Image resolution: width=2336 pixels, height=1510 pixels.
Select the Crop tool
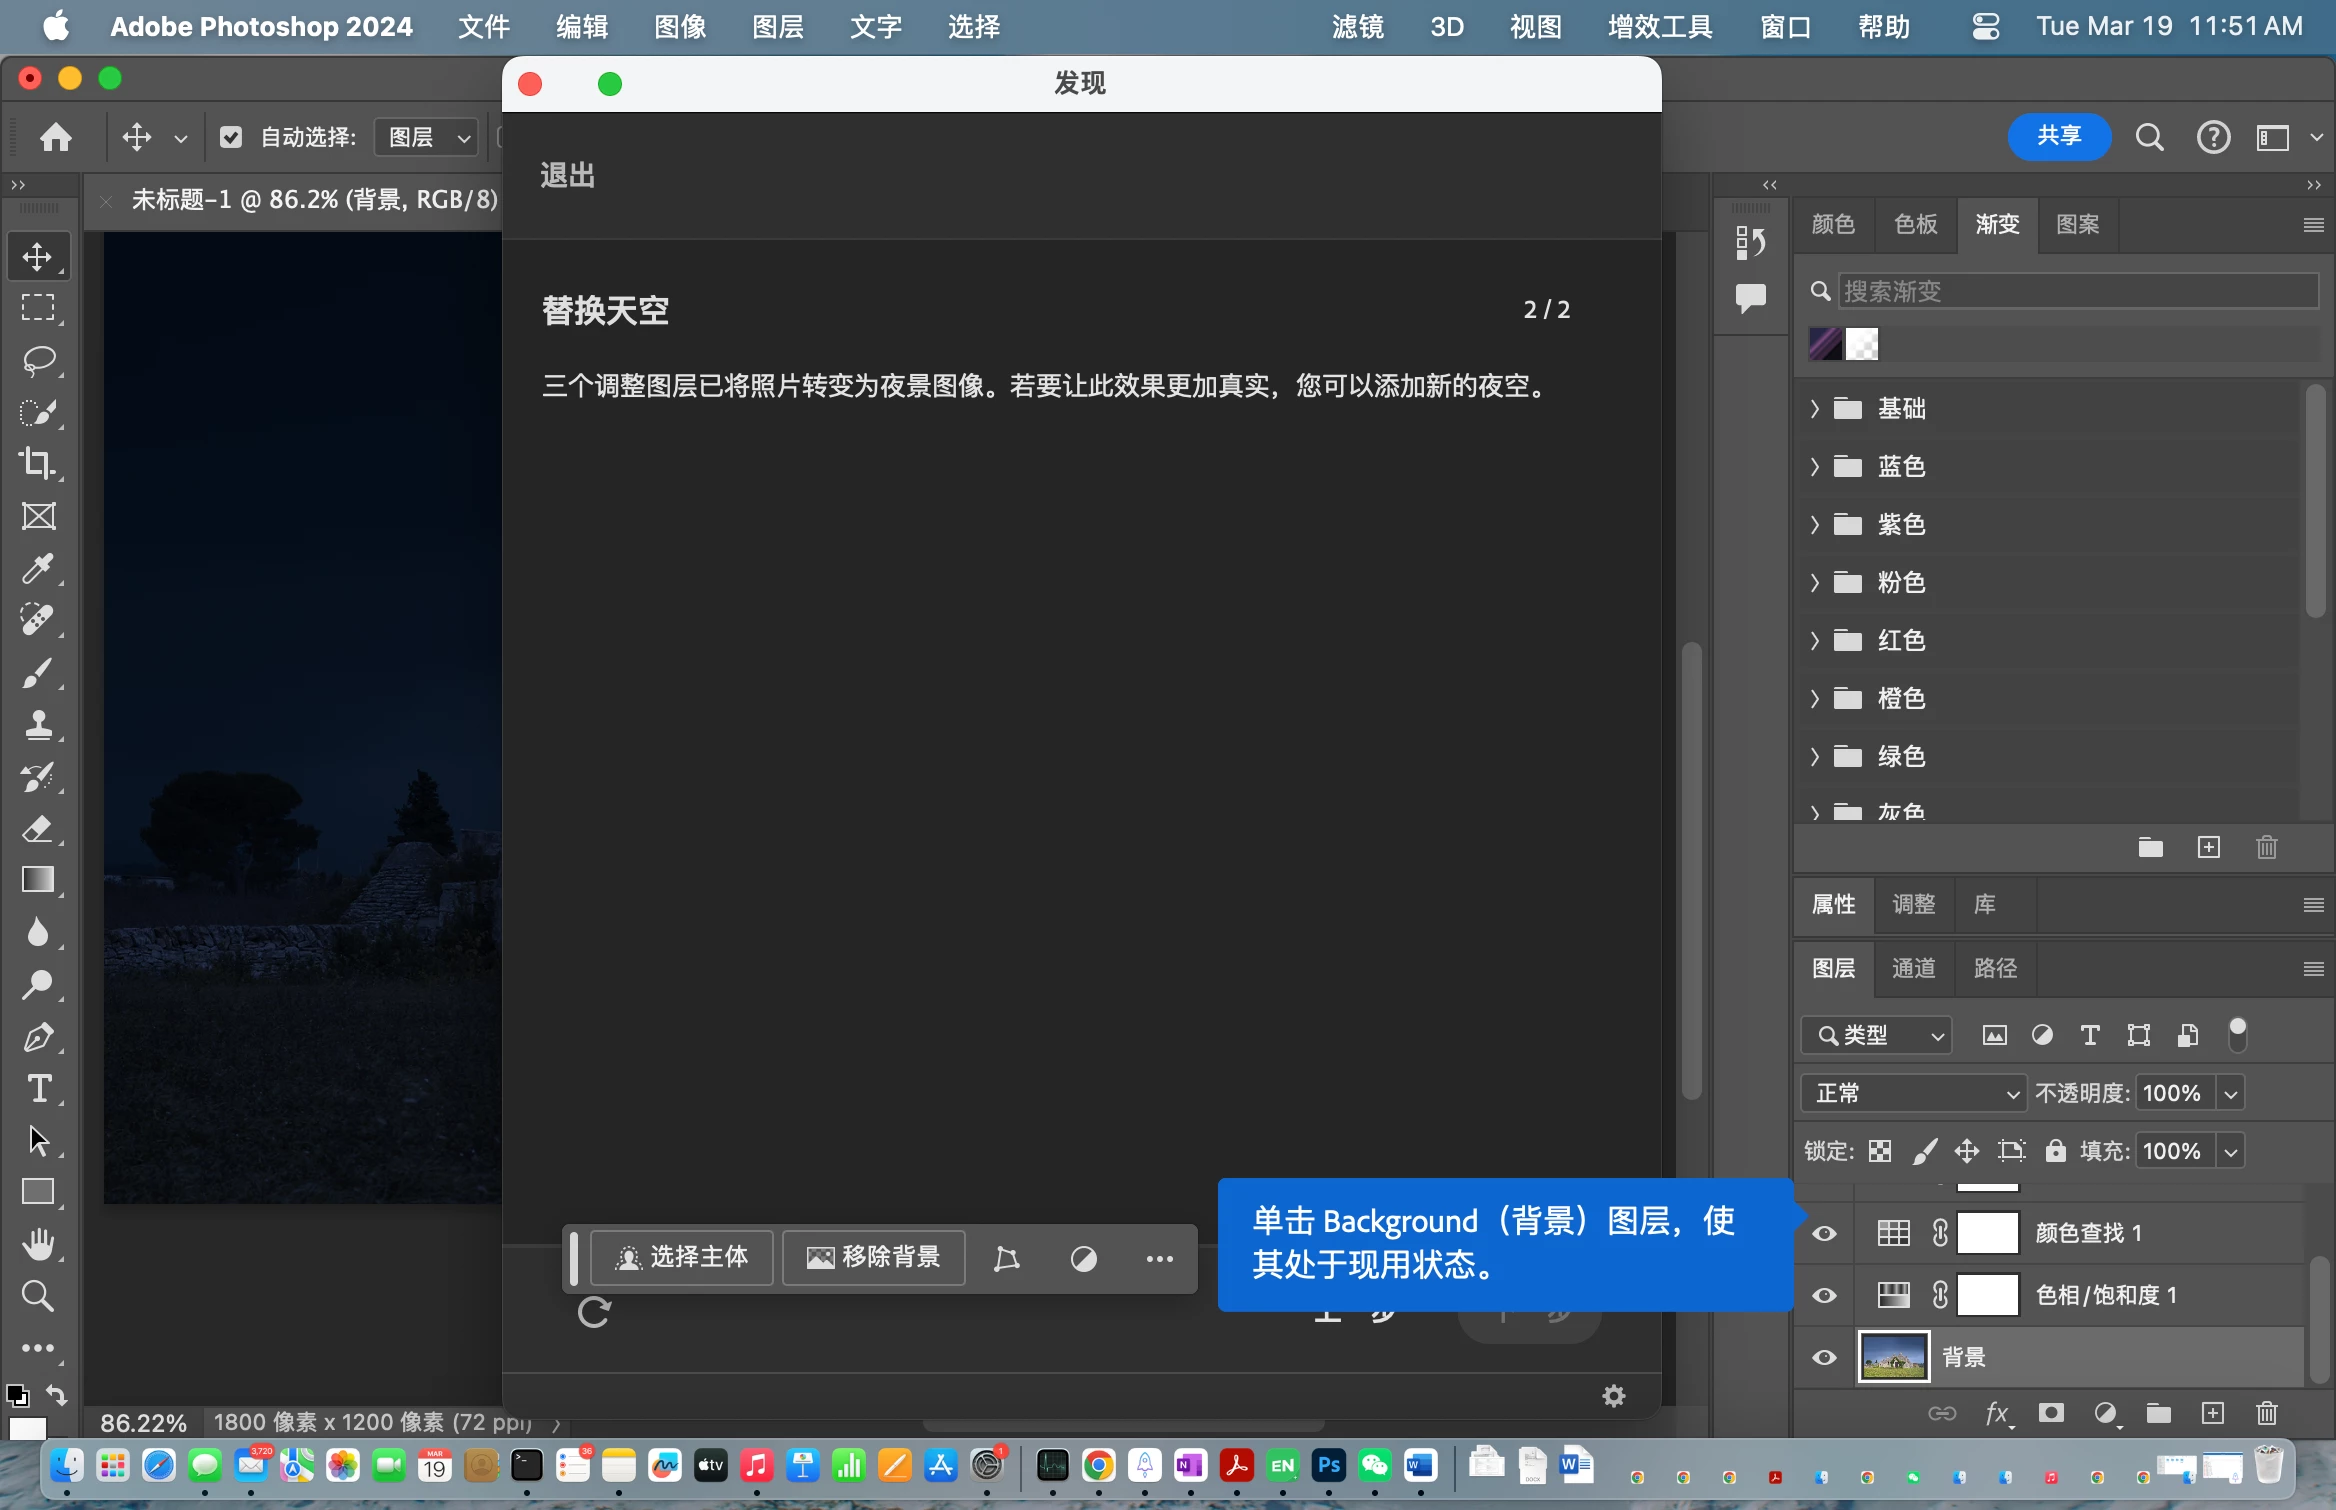pyautogui.click(x=38, y=464)
